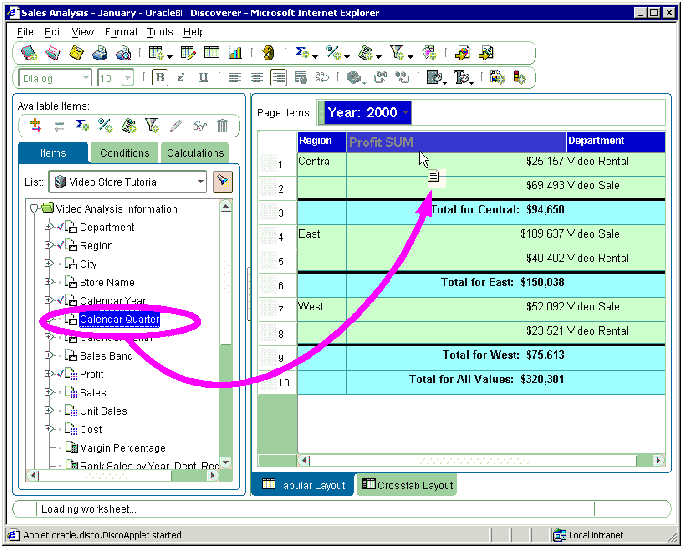Click the background color paint icon
Viewport: 684px width, 549px height.
pos(434,78)
